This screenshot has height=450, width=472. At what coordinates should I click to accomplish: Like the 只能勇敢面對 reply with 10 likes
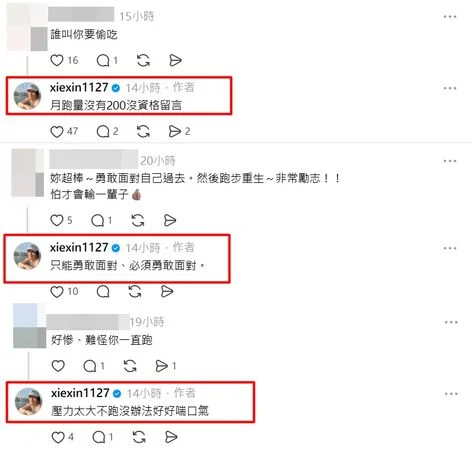[57, 292]
